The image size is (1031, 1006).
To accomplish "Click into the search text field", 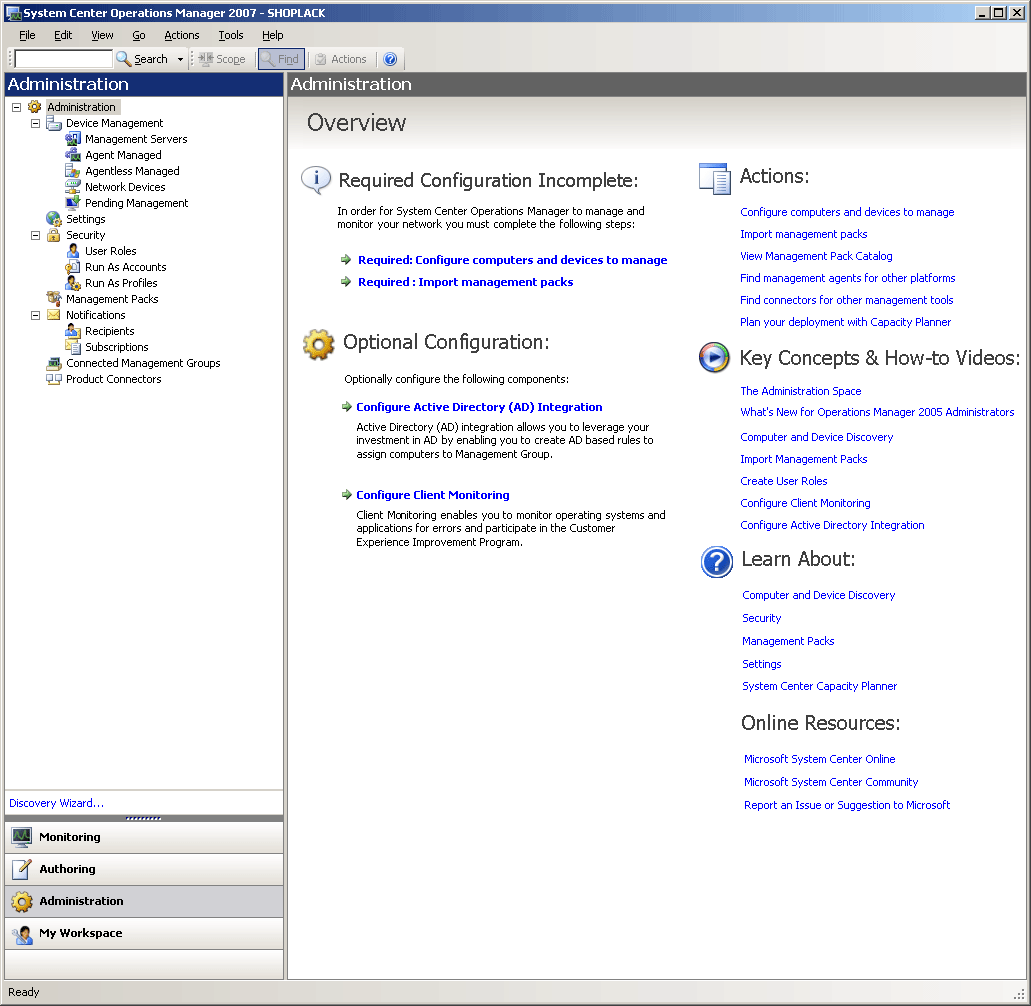I will (63, 59).
